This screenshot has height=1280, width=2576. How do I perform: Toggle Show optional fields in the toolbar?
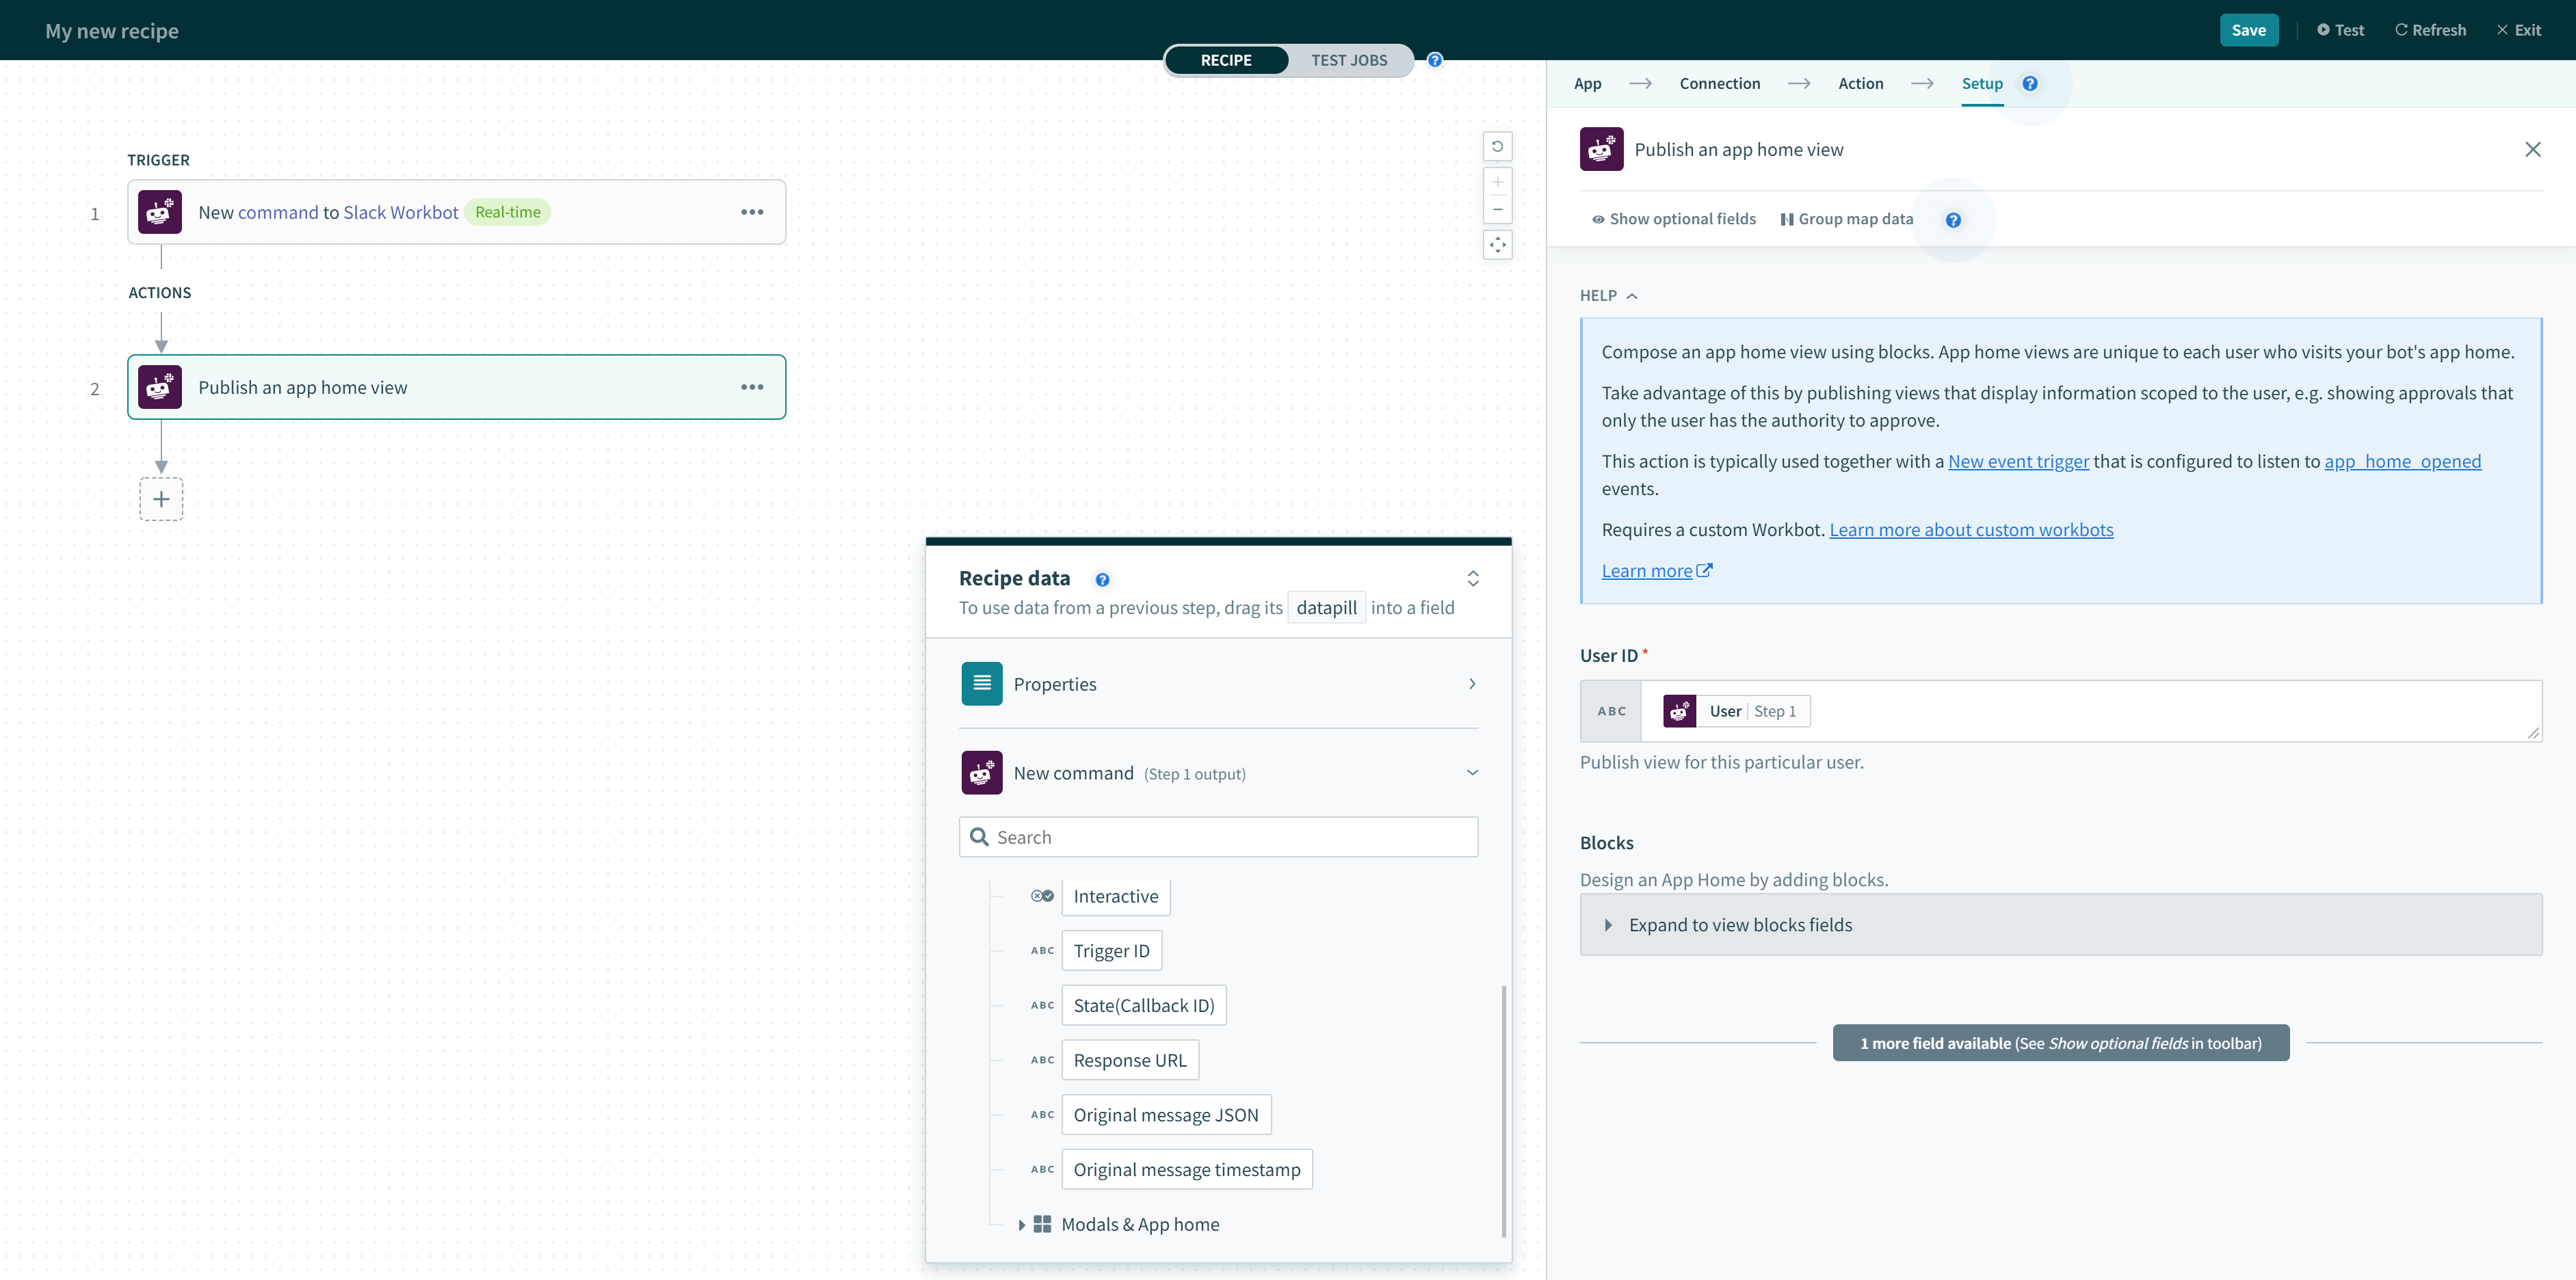[x=1673, y=218]
